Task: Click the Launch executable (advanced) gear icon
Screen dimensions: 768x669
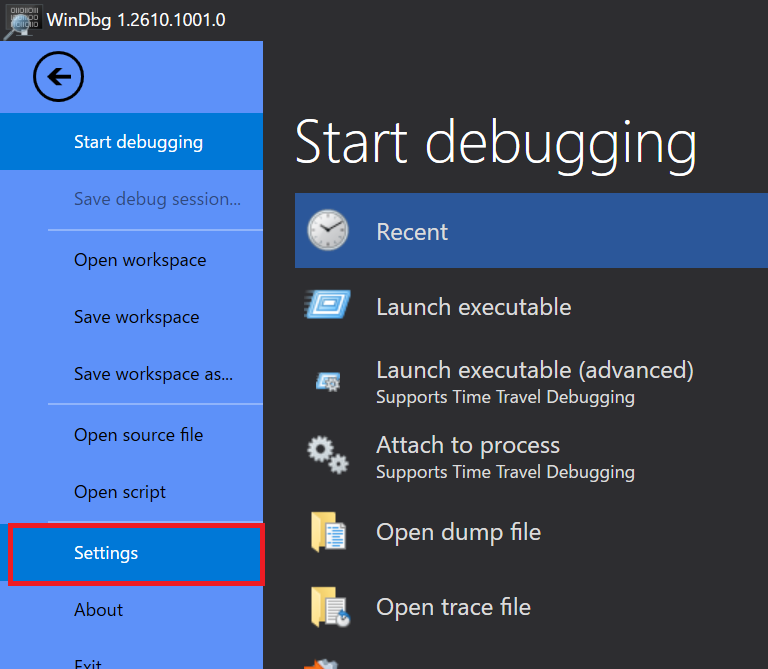Action: (328, 382)
